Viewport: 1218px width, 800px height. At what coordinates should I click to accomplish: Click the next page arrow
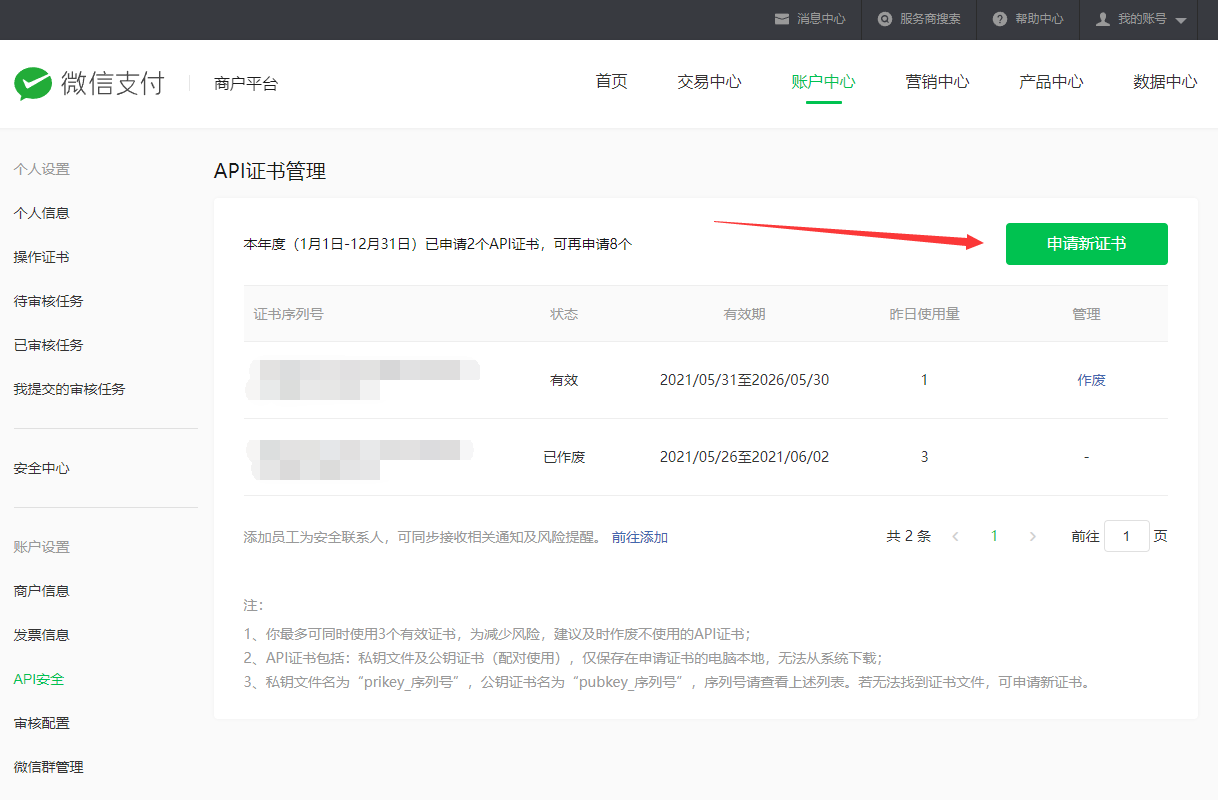tap(1033, 537)
